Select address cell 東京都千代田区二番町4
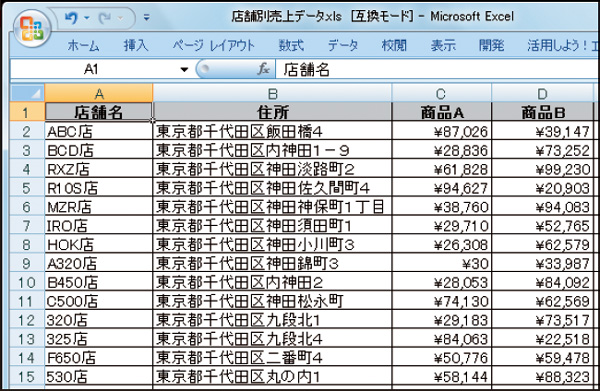The height and width of the screenshot is (391, 600). coord(272,358)
